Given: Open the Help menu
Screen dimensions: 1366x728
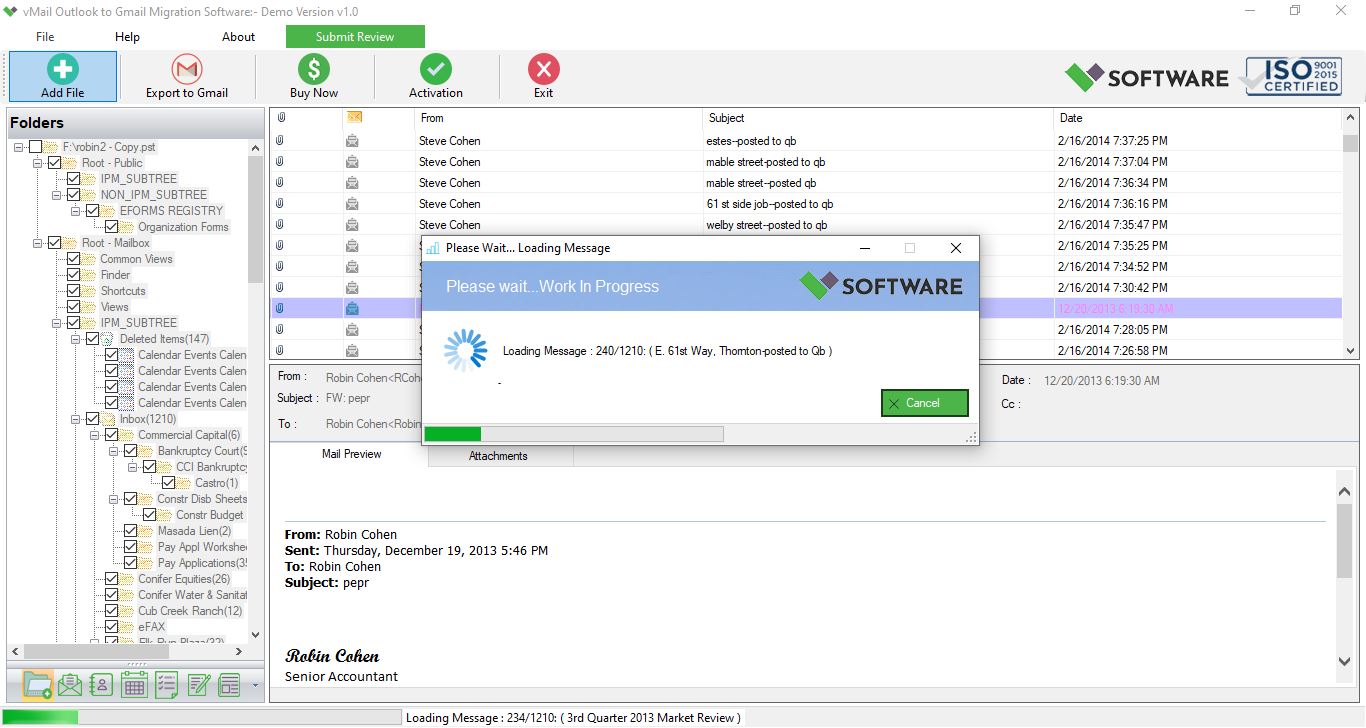Looking at the screenshot, I should 127,37.
